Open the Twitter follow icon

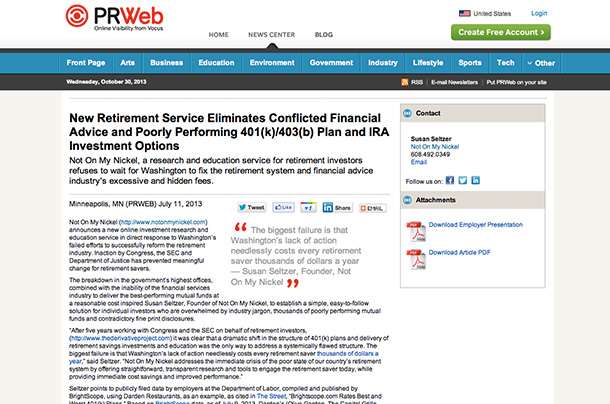tap(462, 181)
